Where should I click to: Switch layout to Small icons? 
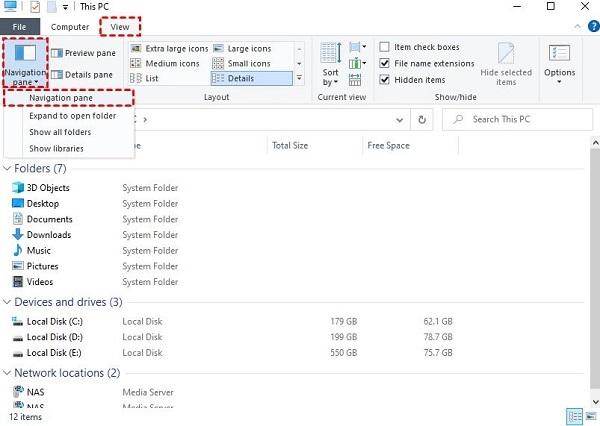241,64
